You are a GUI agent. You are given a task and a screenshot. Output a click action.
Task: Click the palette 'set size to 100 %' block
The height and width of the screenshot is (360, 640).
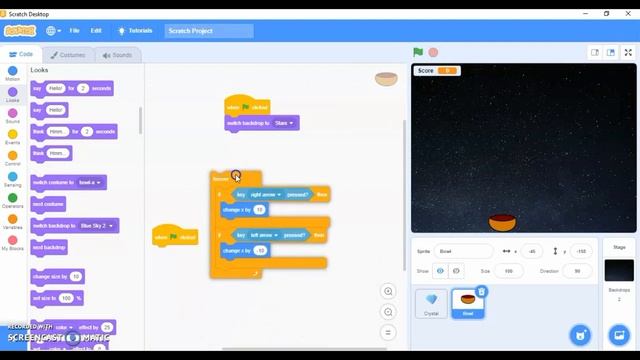(57, 298)
